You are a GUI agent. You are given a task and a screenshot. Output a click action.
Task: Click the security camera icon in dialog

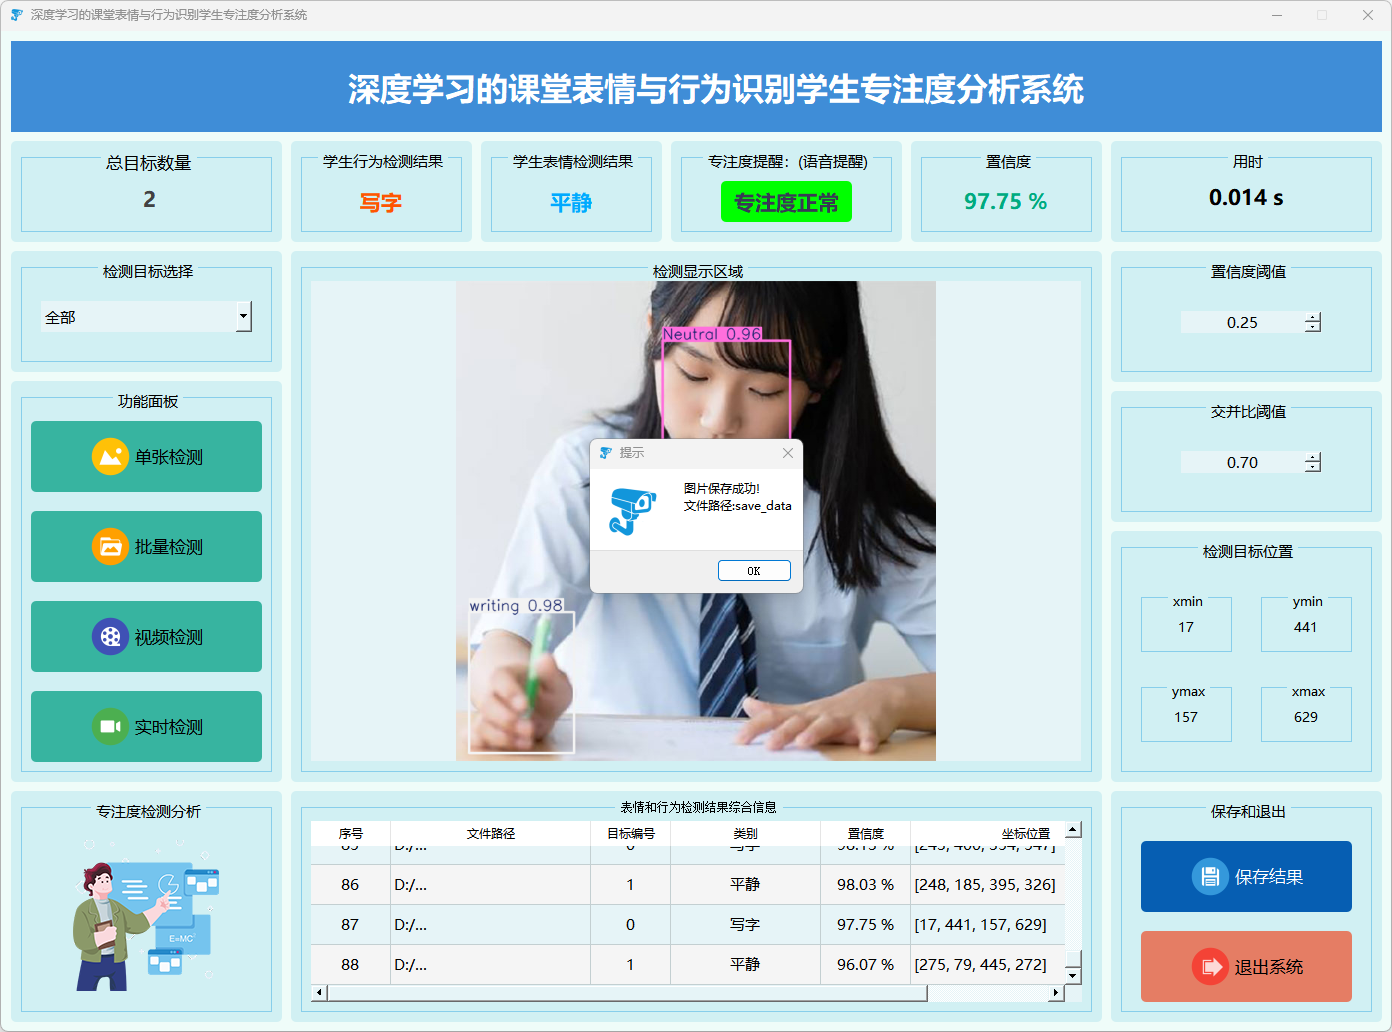click(632, 510)
